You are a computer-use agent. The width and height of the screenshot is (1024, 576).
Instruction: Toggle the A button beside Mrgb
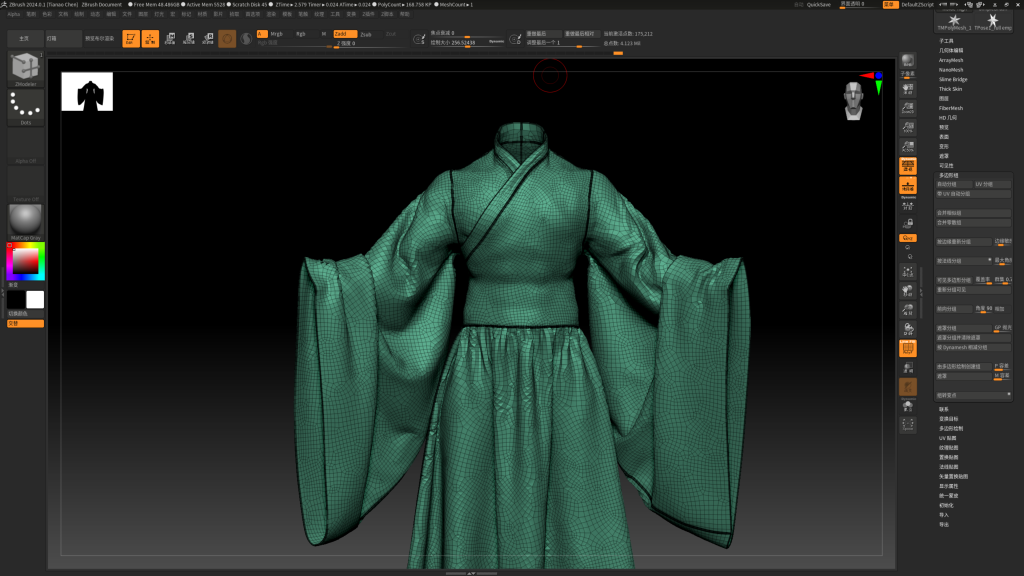(x=262, y=34)
